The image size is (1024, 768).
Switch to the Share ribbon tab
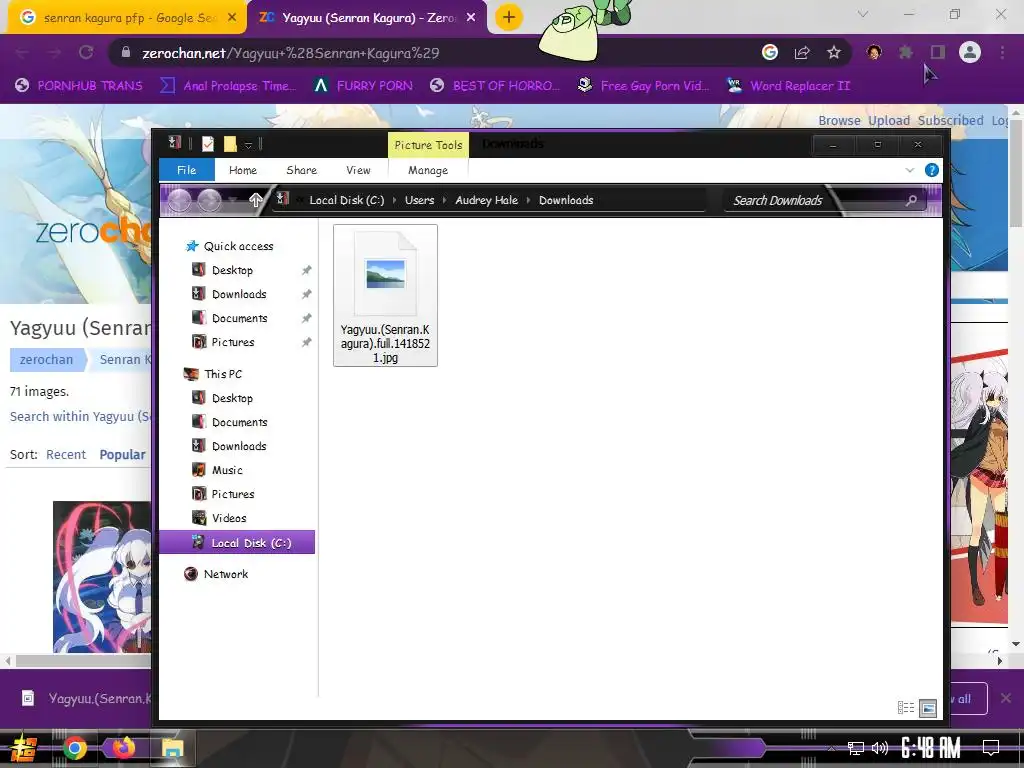[301, 170]
